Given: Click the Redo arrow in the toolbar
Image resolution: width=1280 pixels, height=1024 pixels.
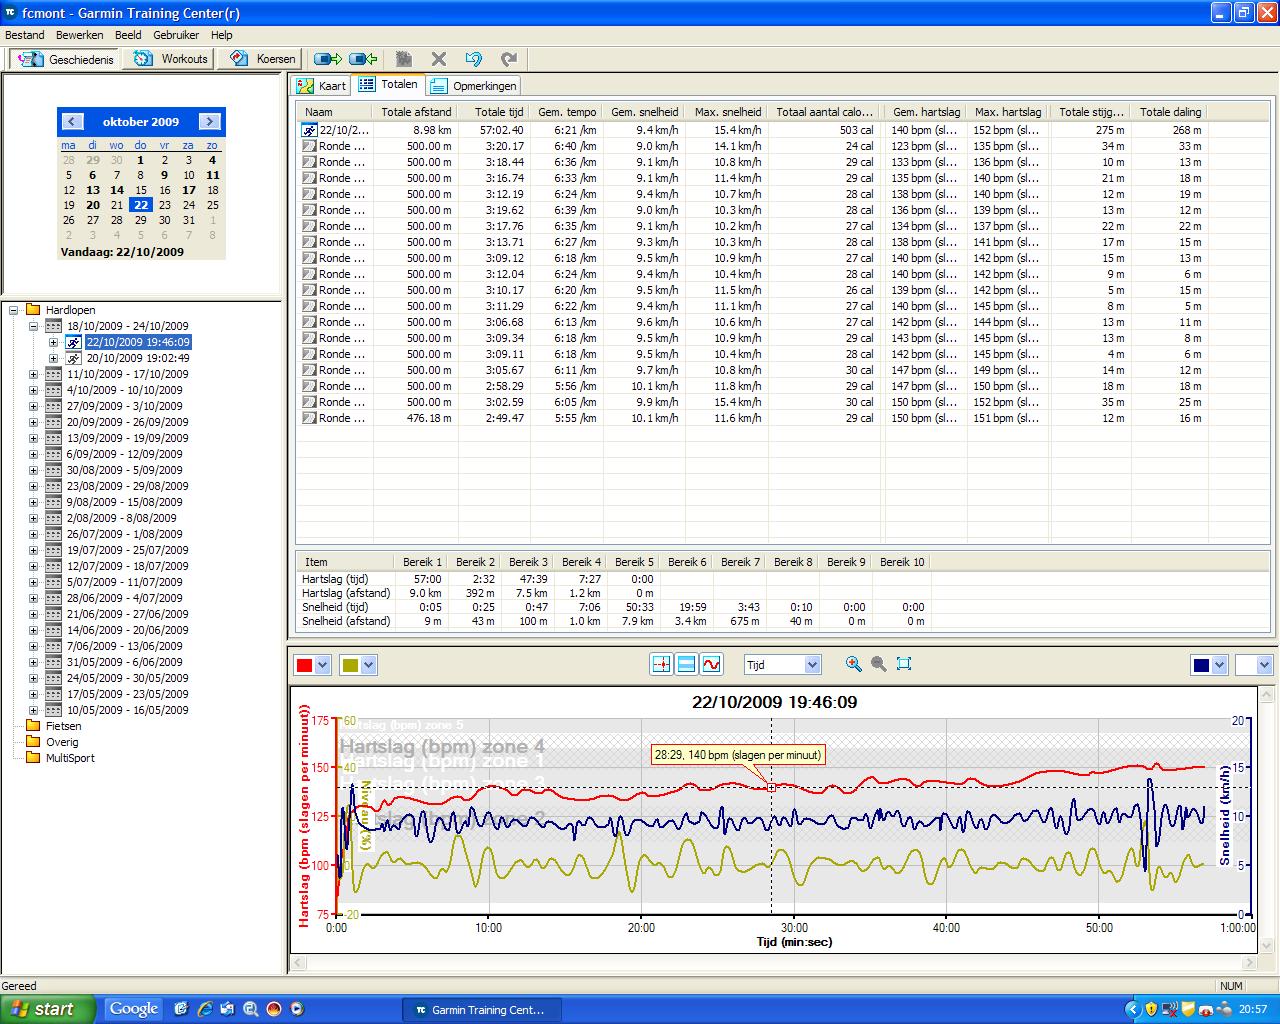Looking at the screenshot, I should coord(509,59).
